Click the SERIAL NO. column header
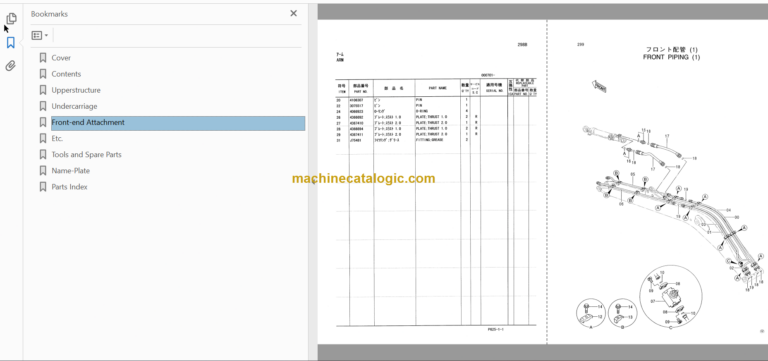 (x=494, y=91)
